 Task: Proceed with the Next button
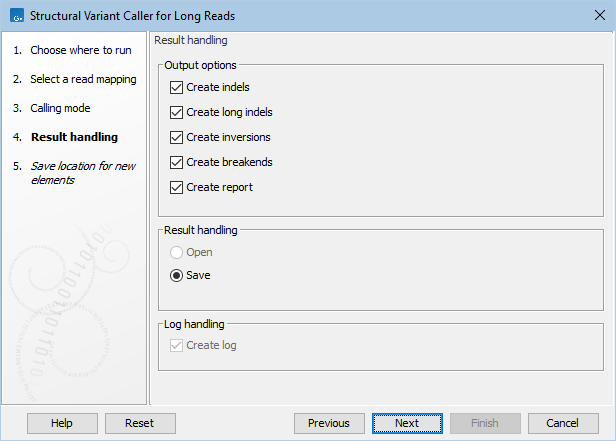coord(407,423)
